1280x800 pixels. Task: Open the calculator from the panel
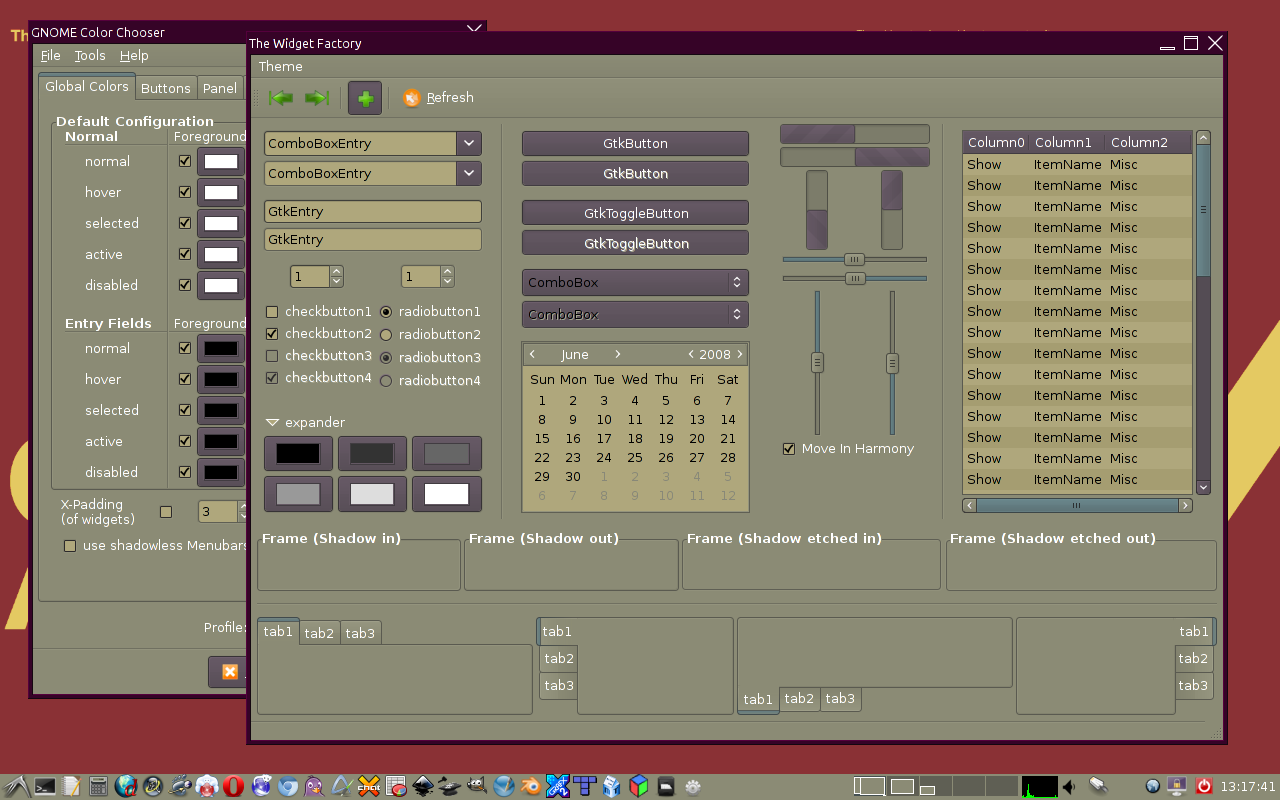[98, 786]
